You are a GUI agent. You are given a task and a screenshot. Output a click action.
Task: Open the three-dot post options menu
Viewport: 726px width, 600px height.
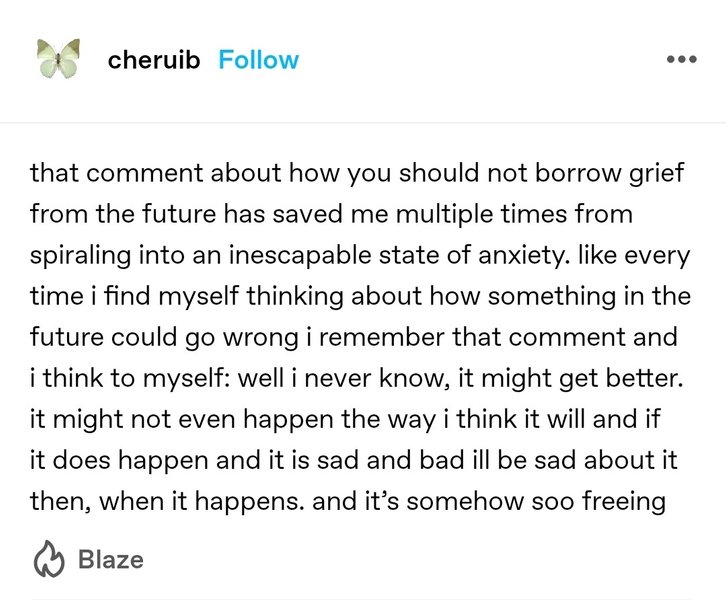point(680,59)
